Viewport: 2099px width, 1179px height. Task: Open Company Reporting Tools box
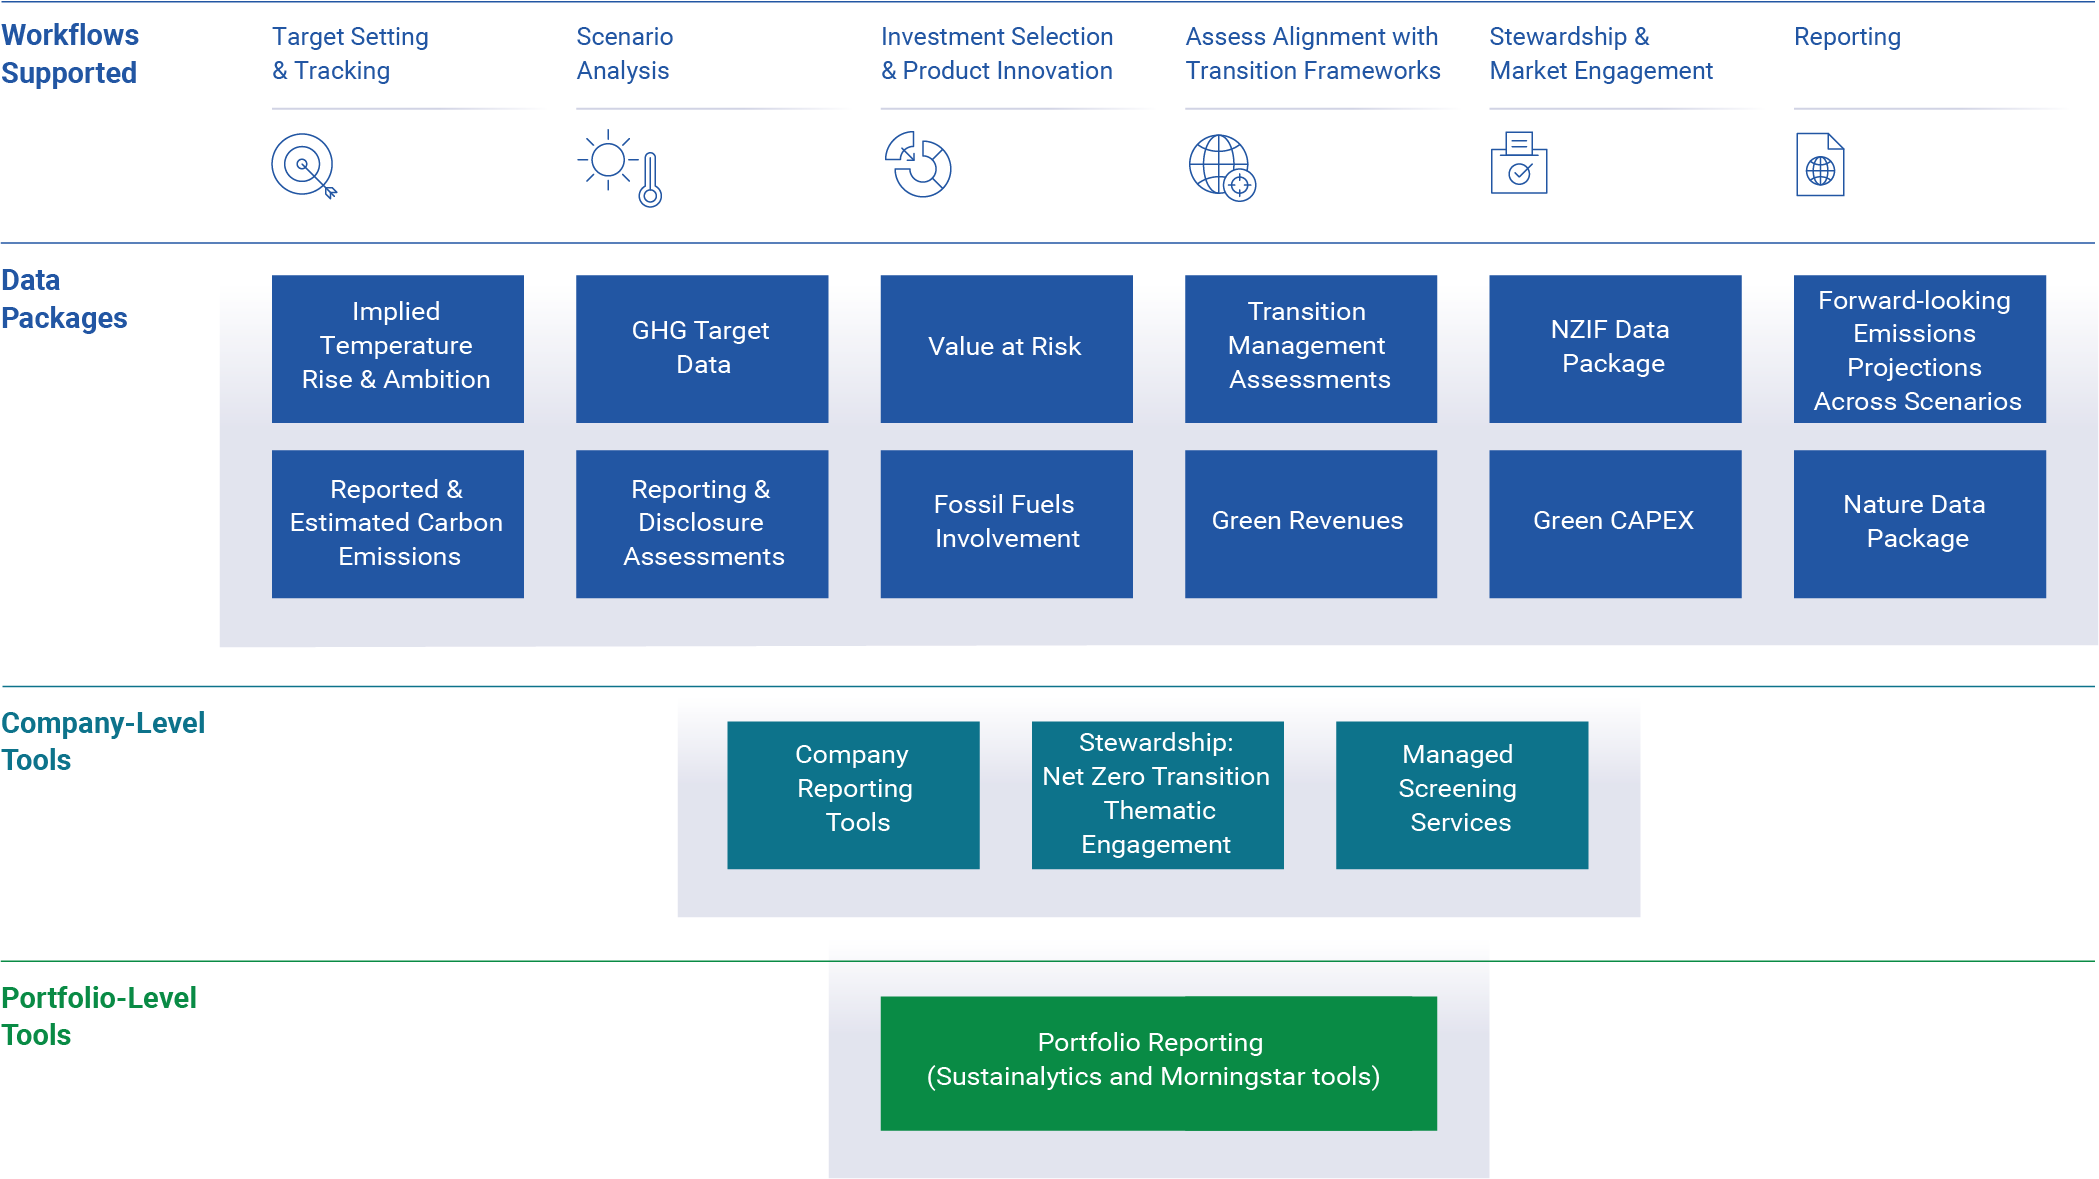[853, 794]
